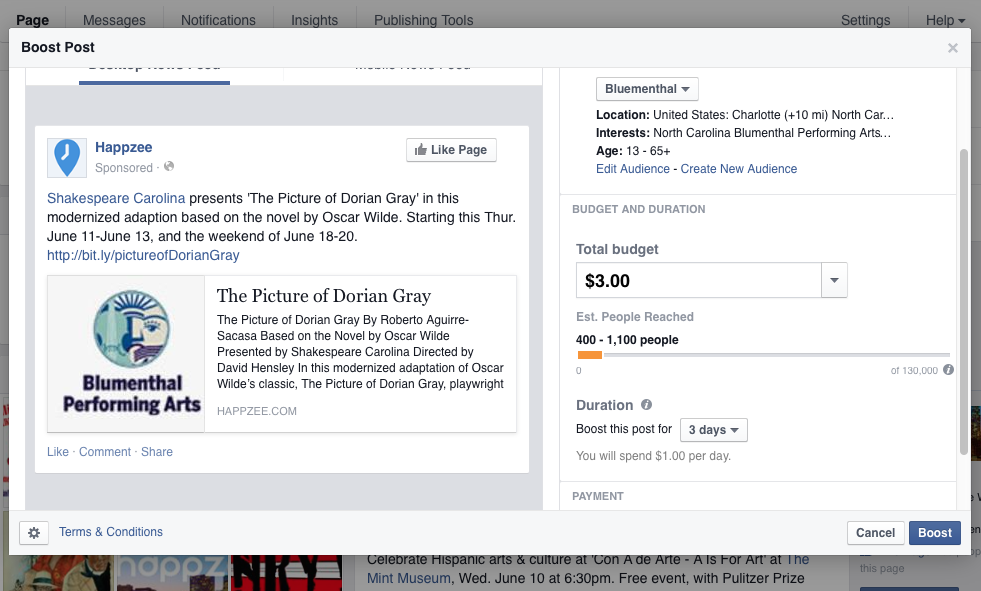The height and width of the screenshot is (591, 981).
Task: Click Share under the post preview
Action: [x=156, y=452]
